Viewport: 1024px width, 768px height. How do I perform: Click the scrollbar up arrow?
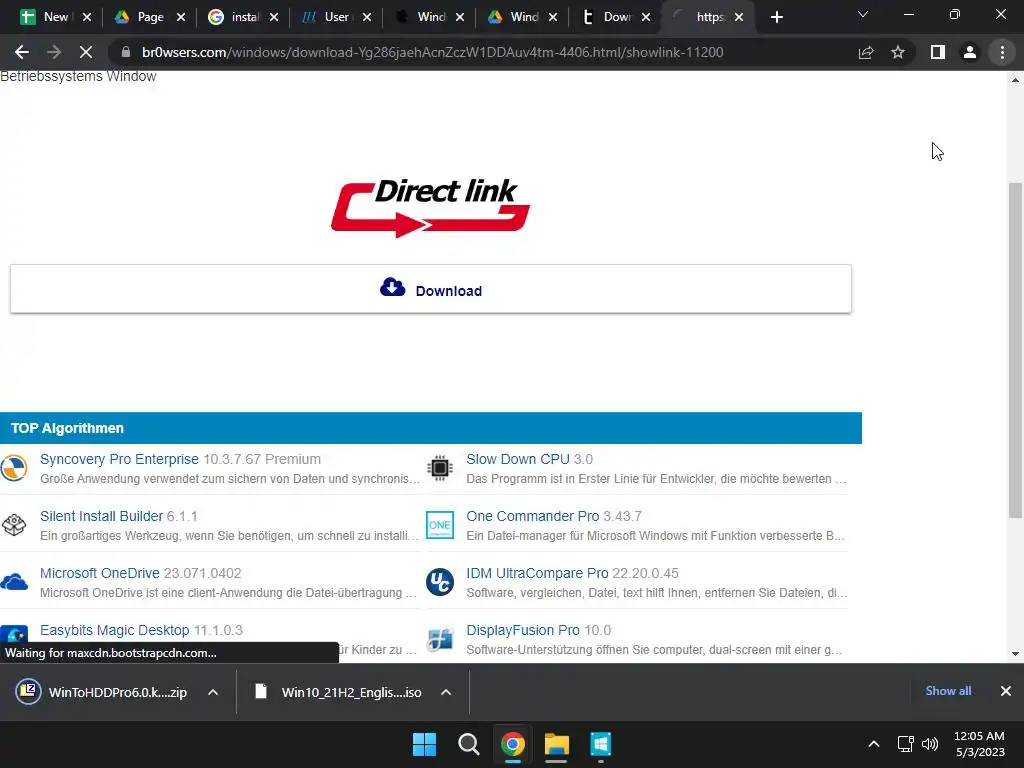coord(1016,80)
